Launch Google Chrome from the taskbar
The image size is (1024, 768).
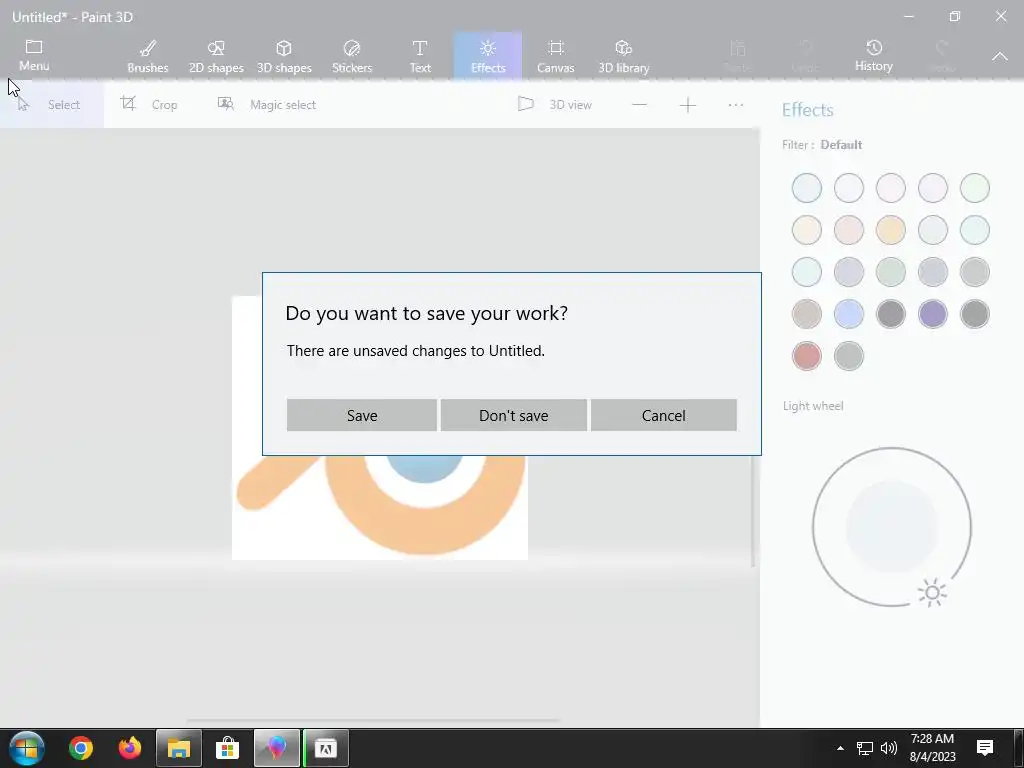[81, 748]
